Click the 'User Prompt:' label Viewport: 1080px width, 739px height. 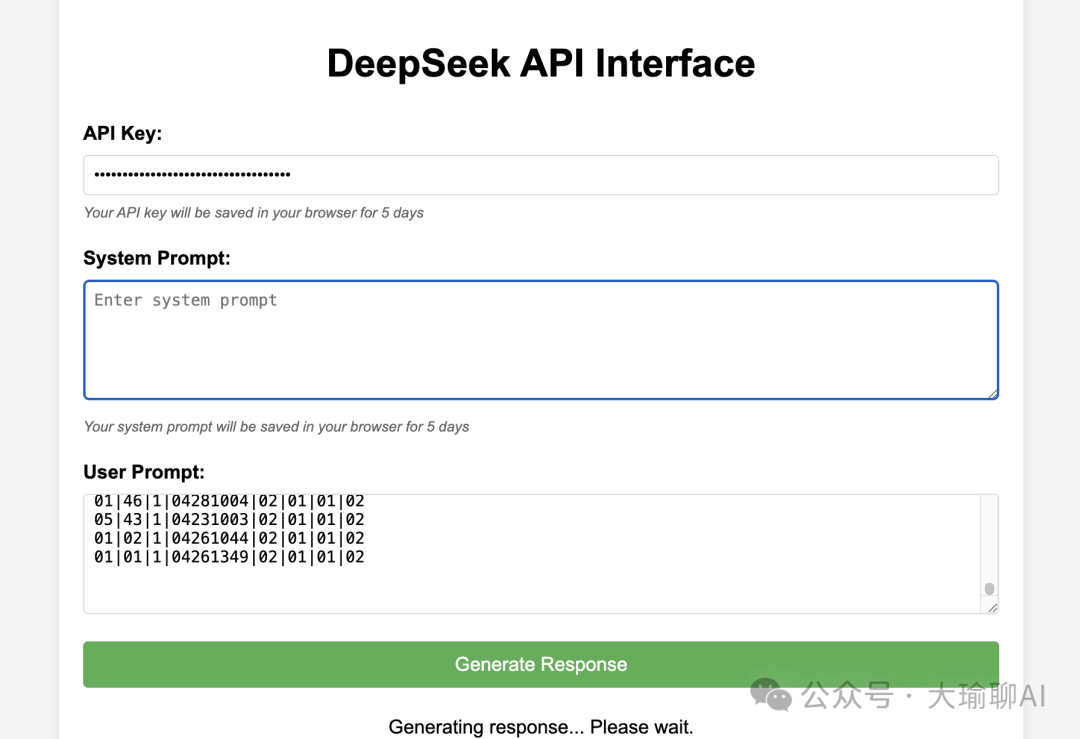pyautogui.click(x=144, y=472)
